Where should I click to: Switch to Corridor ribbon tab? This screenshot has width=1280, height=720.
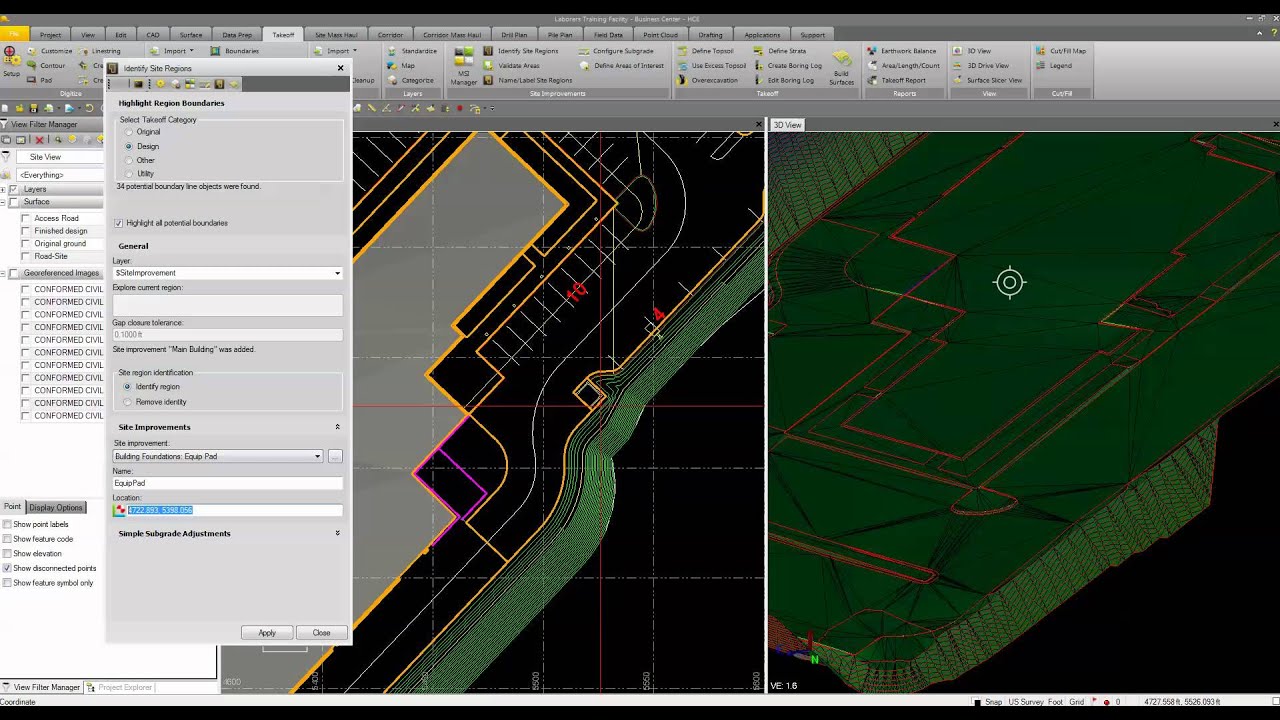[390, 35]
